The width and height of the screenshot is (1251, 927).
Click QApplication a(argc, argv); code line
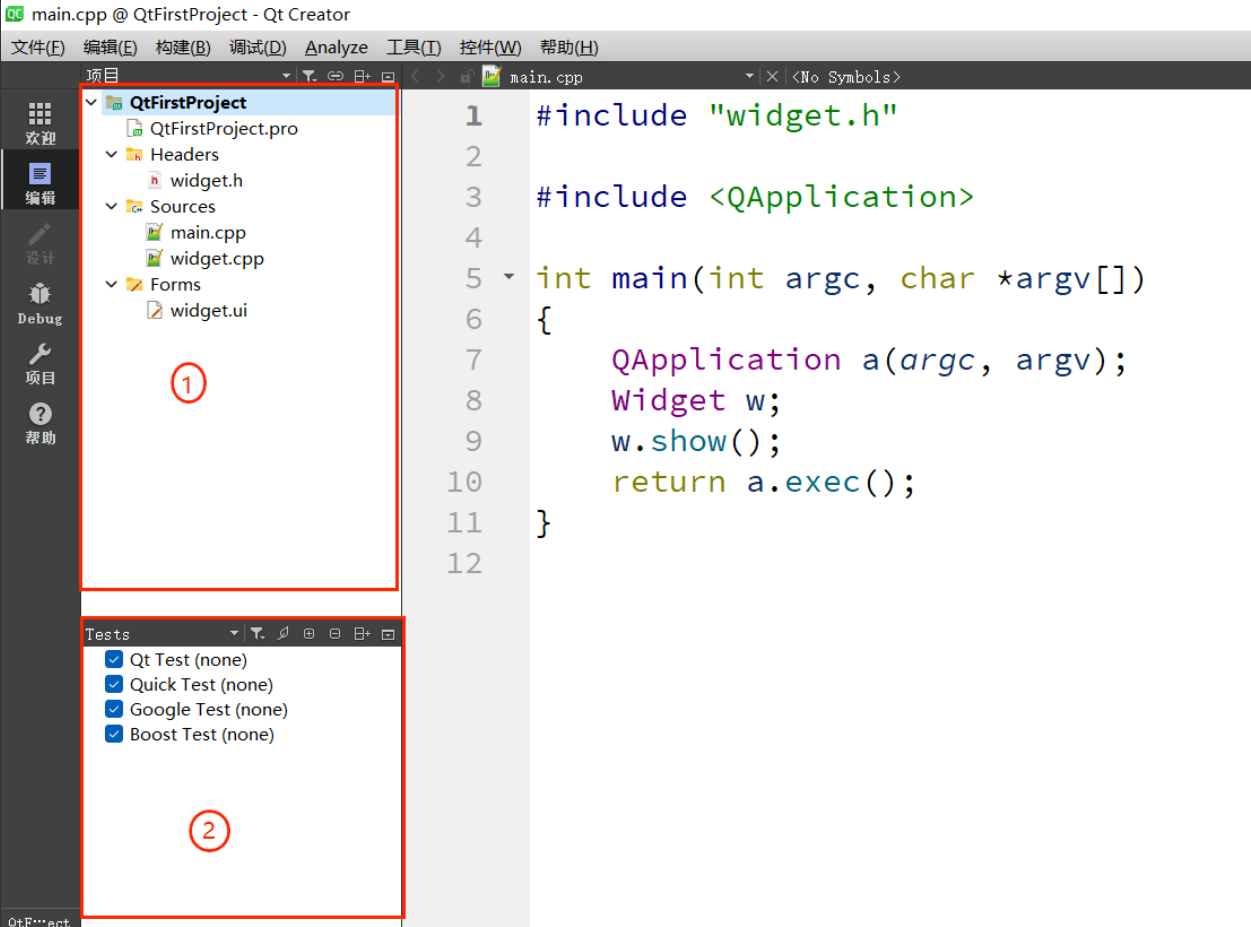[x=870, y=360]
